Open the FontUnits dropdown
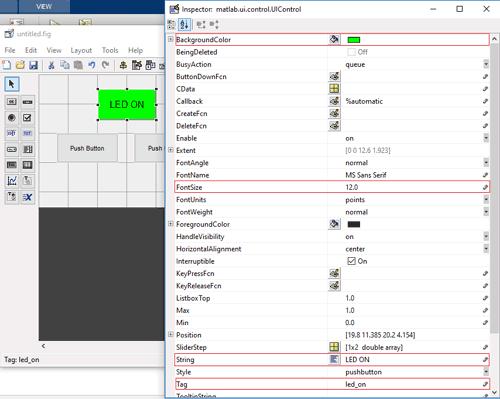Screen dimensions: 500x399 (486, 199)
